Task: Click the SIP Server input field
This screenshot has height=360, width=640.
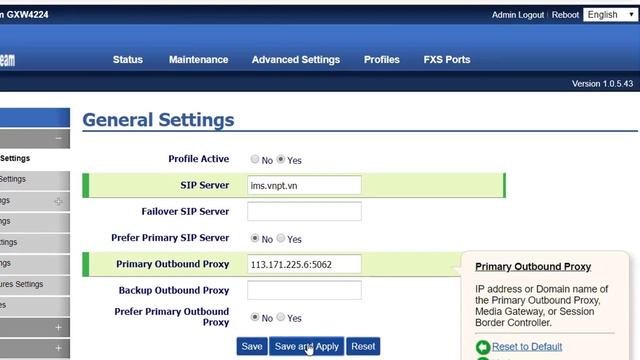Action: click(x=304, y=185)
